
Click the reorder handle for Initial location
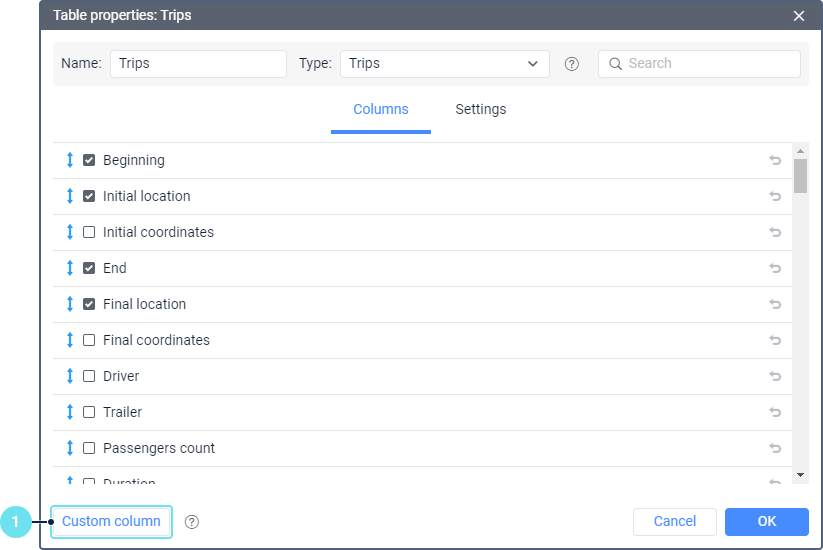[x=70, y=196]
